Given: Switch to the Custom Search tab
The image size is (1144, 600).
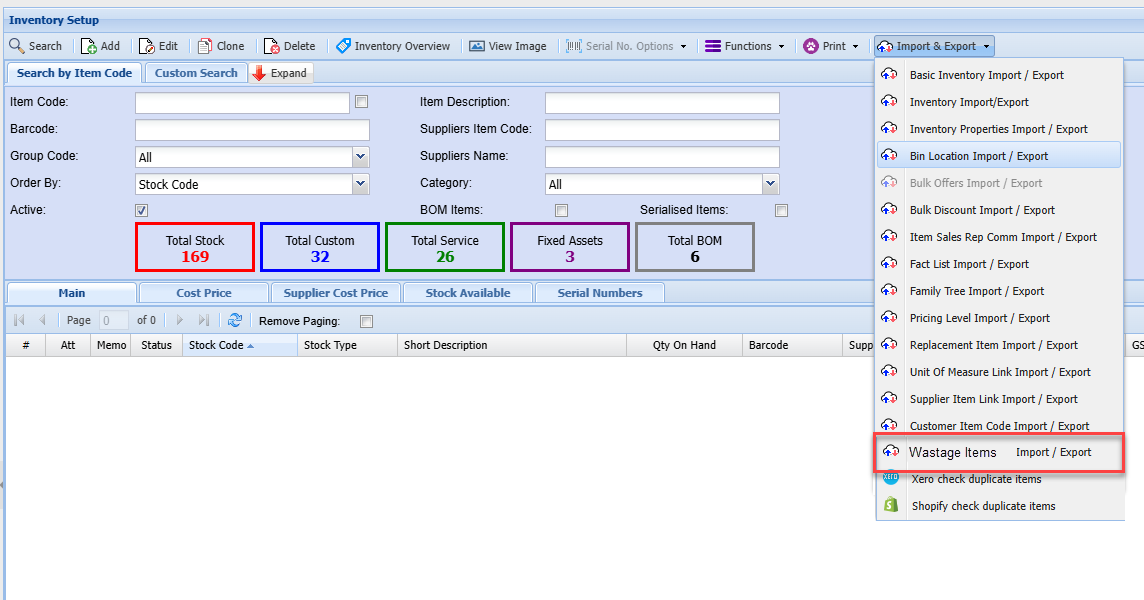Looking at the screenshot, I should pyautogui.click(x=196, y=73).
